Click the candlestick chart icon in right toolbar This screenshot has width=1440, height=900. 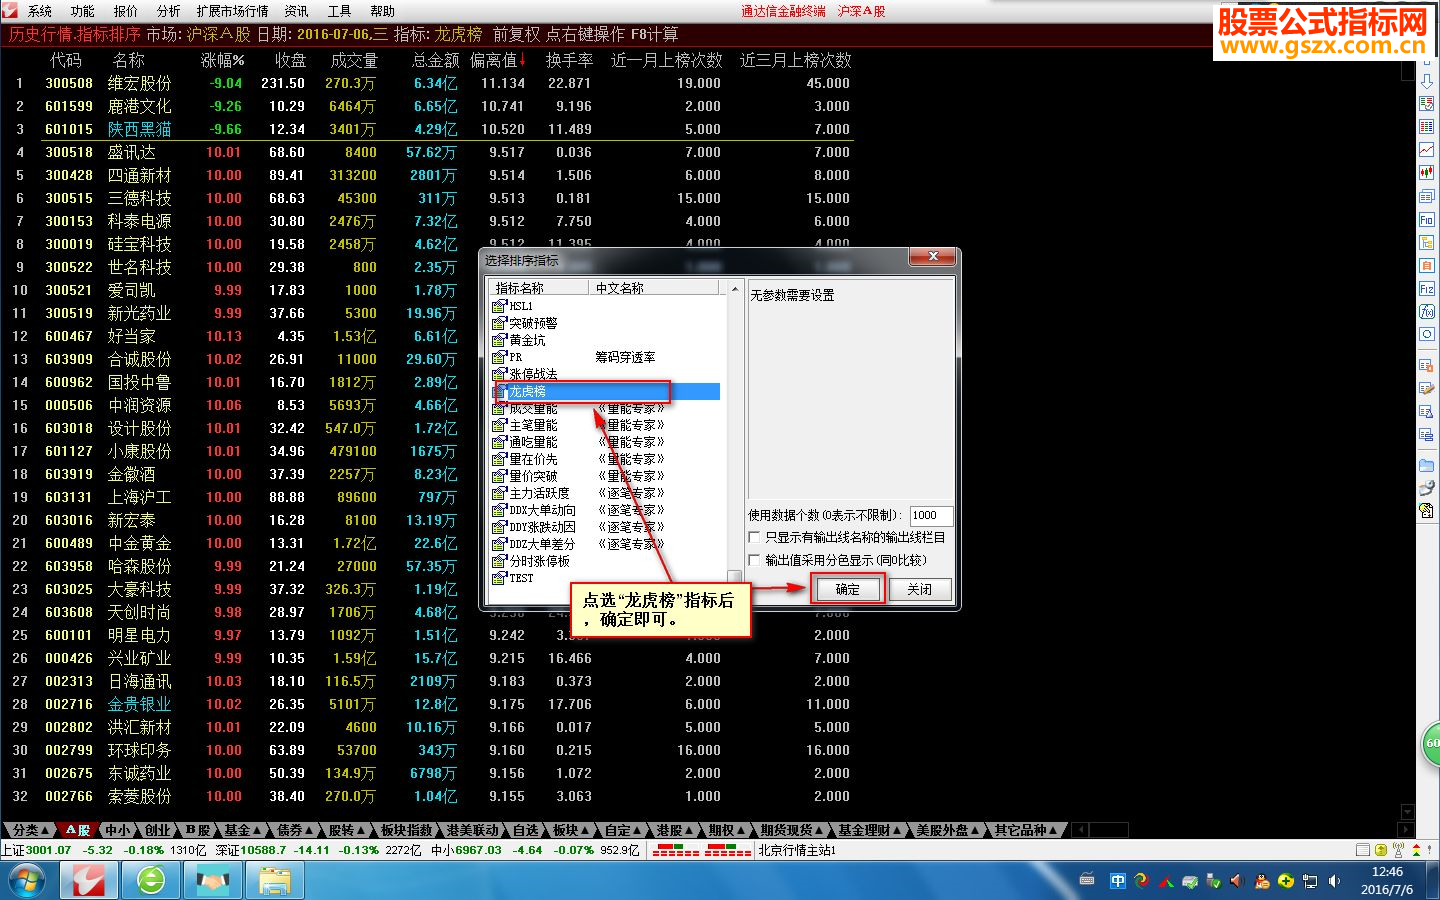tap(1427, 173)
